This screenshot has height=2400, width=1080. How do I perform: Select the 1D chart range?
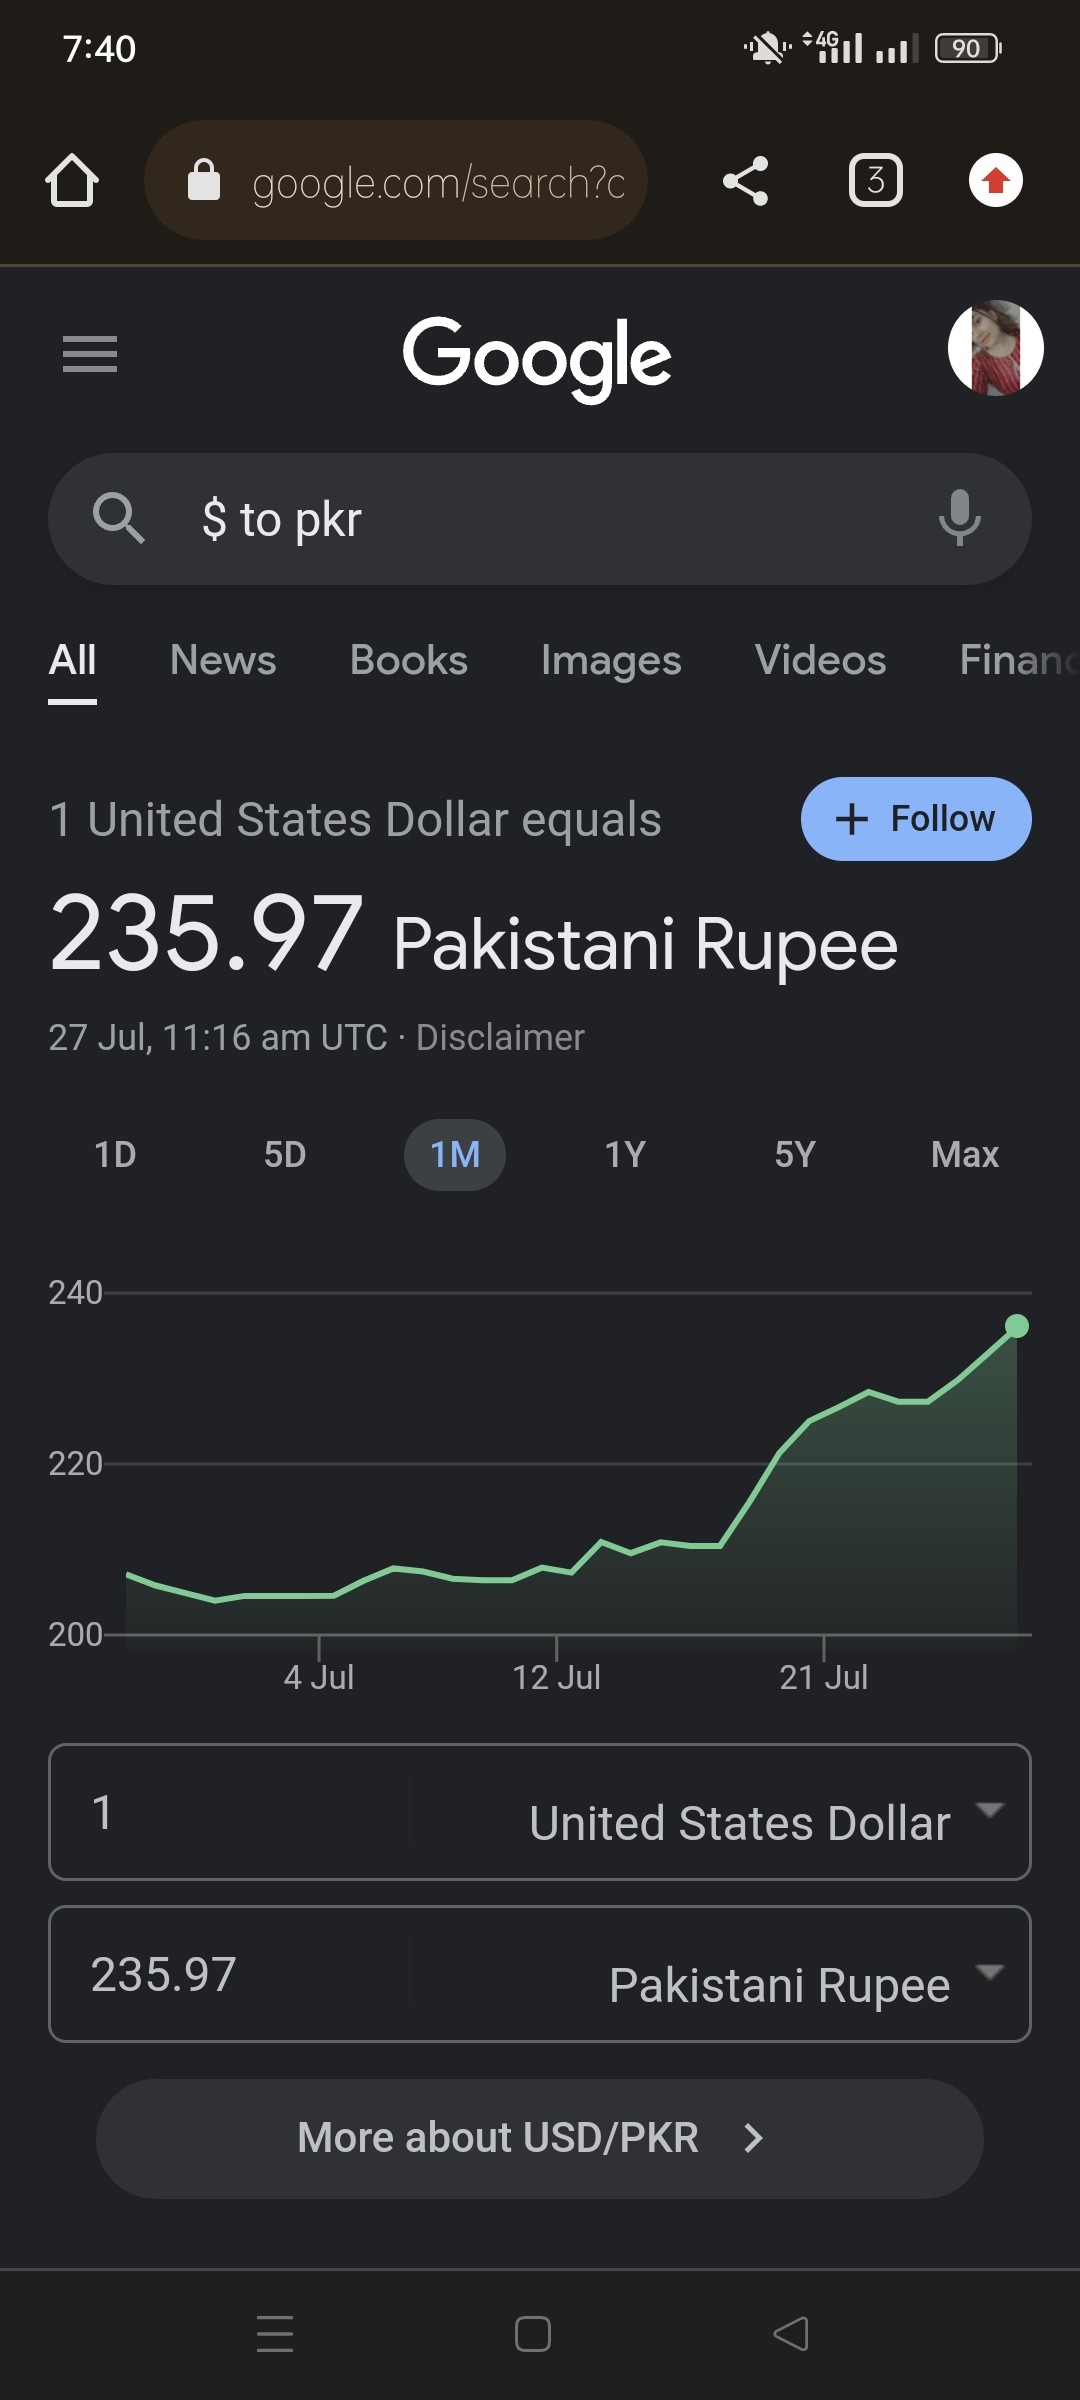[x=115, y=1155]
